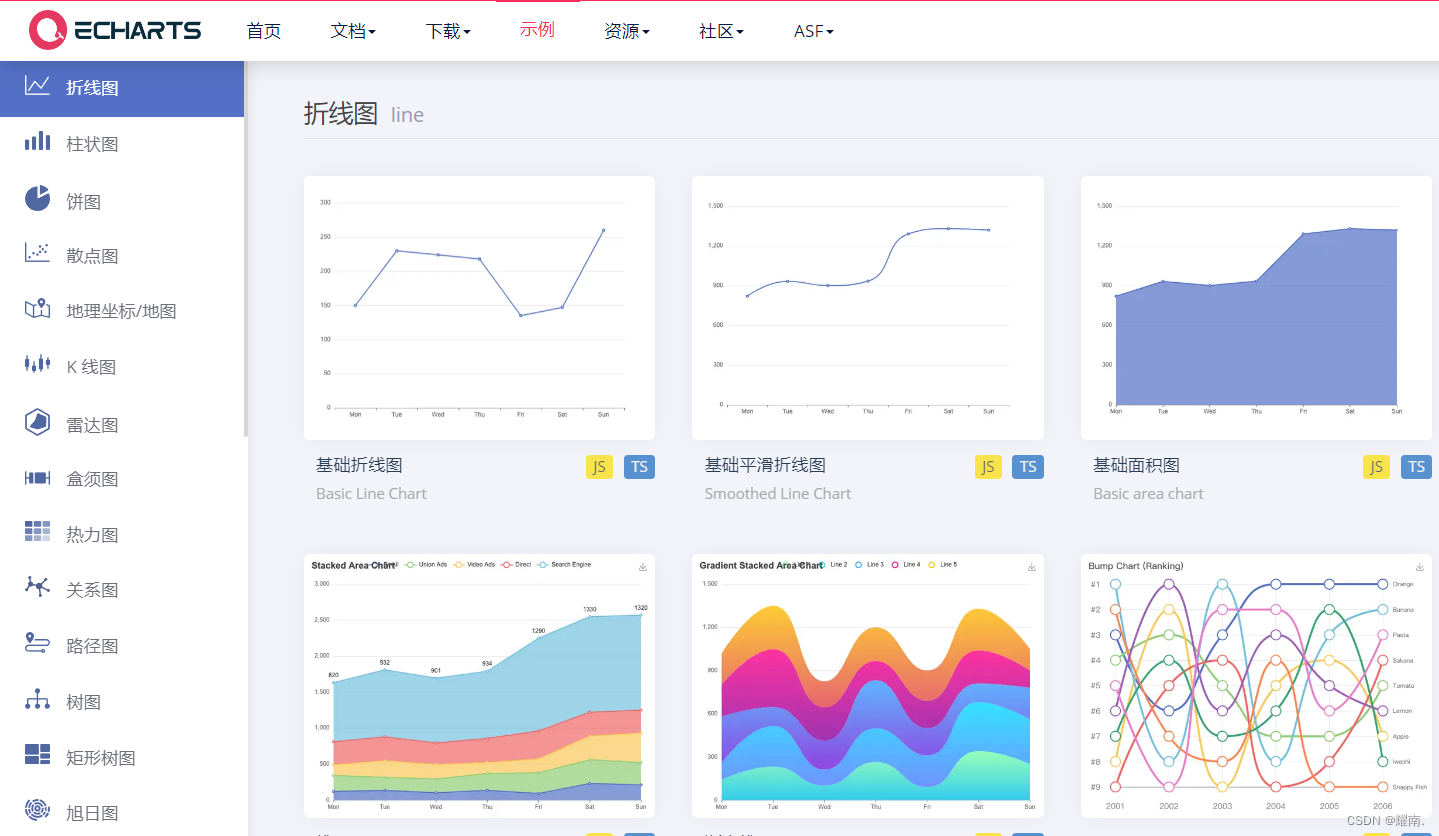Download the Bump Chart ranking image
The width and height of the screenshot is (1439, 836).
coord(1419,566)
